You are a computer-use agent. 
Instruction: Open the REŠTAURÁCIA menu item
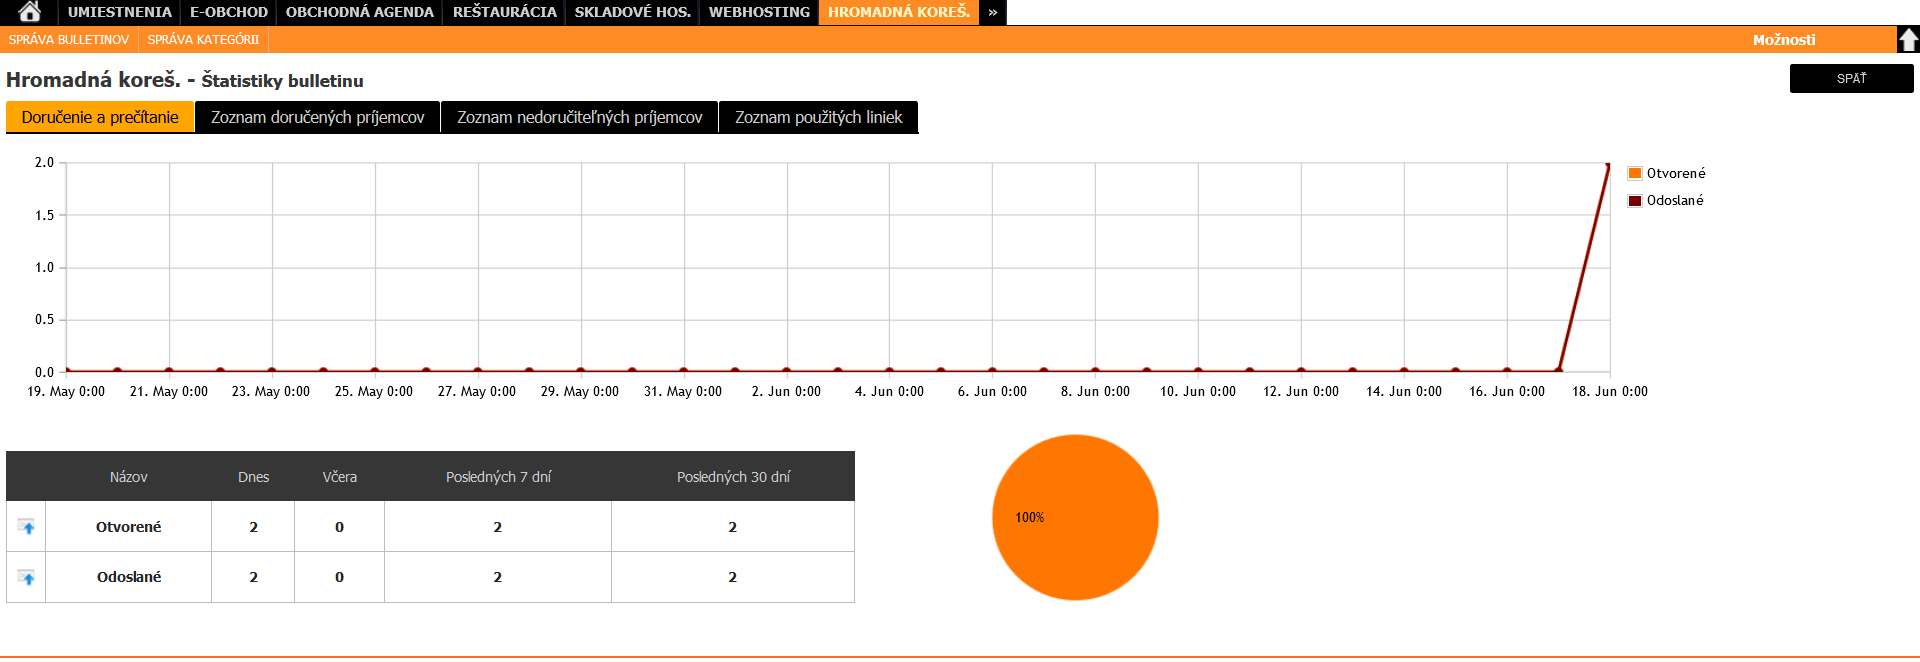(504, 12)
